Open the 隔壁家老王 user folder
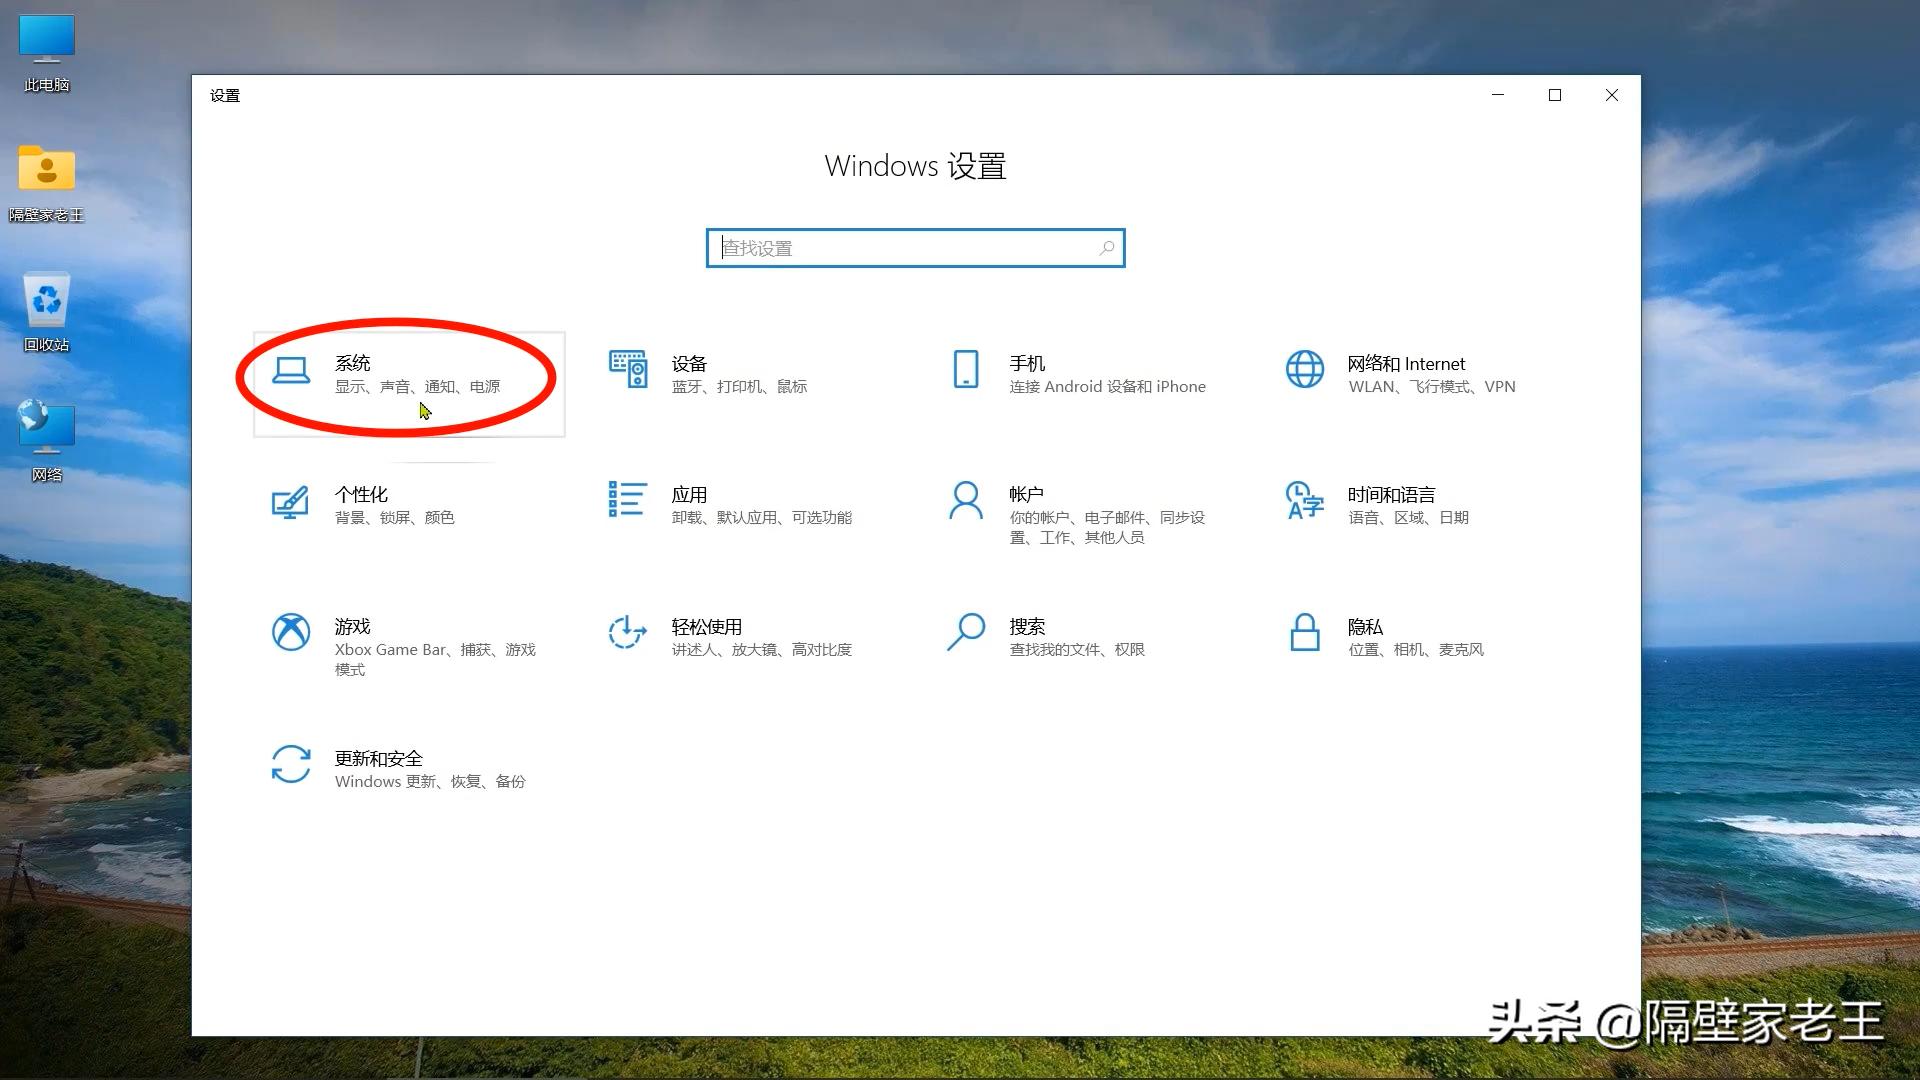Screen dimensions: 1920x1080 (45, 175)
